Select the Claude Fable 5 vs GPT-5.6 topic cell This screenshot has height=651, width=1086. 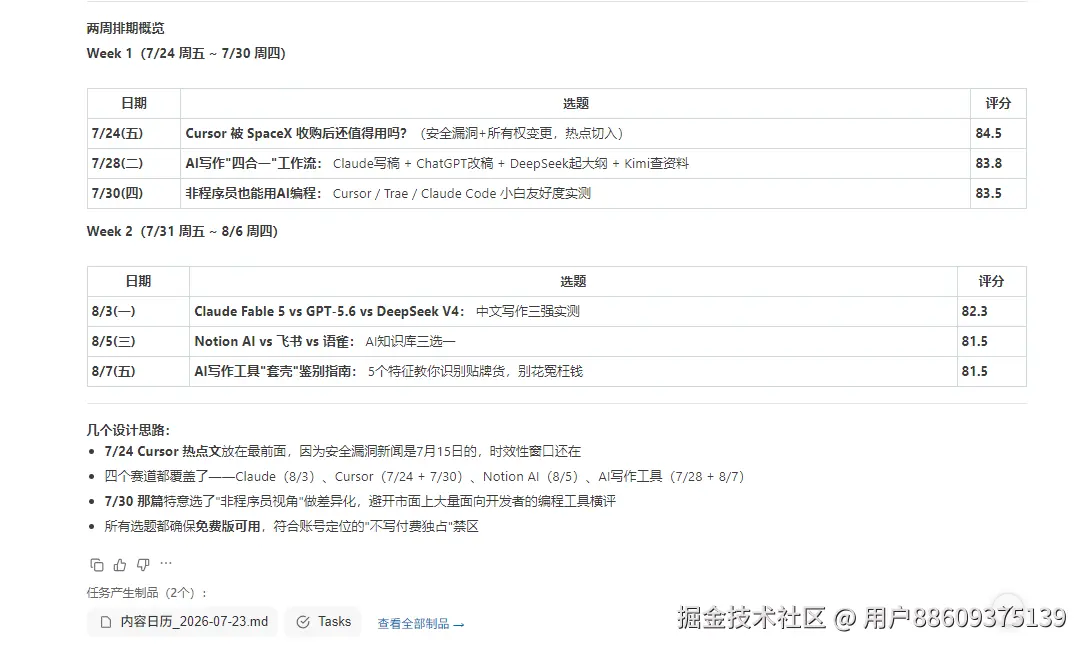573,311
